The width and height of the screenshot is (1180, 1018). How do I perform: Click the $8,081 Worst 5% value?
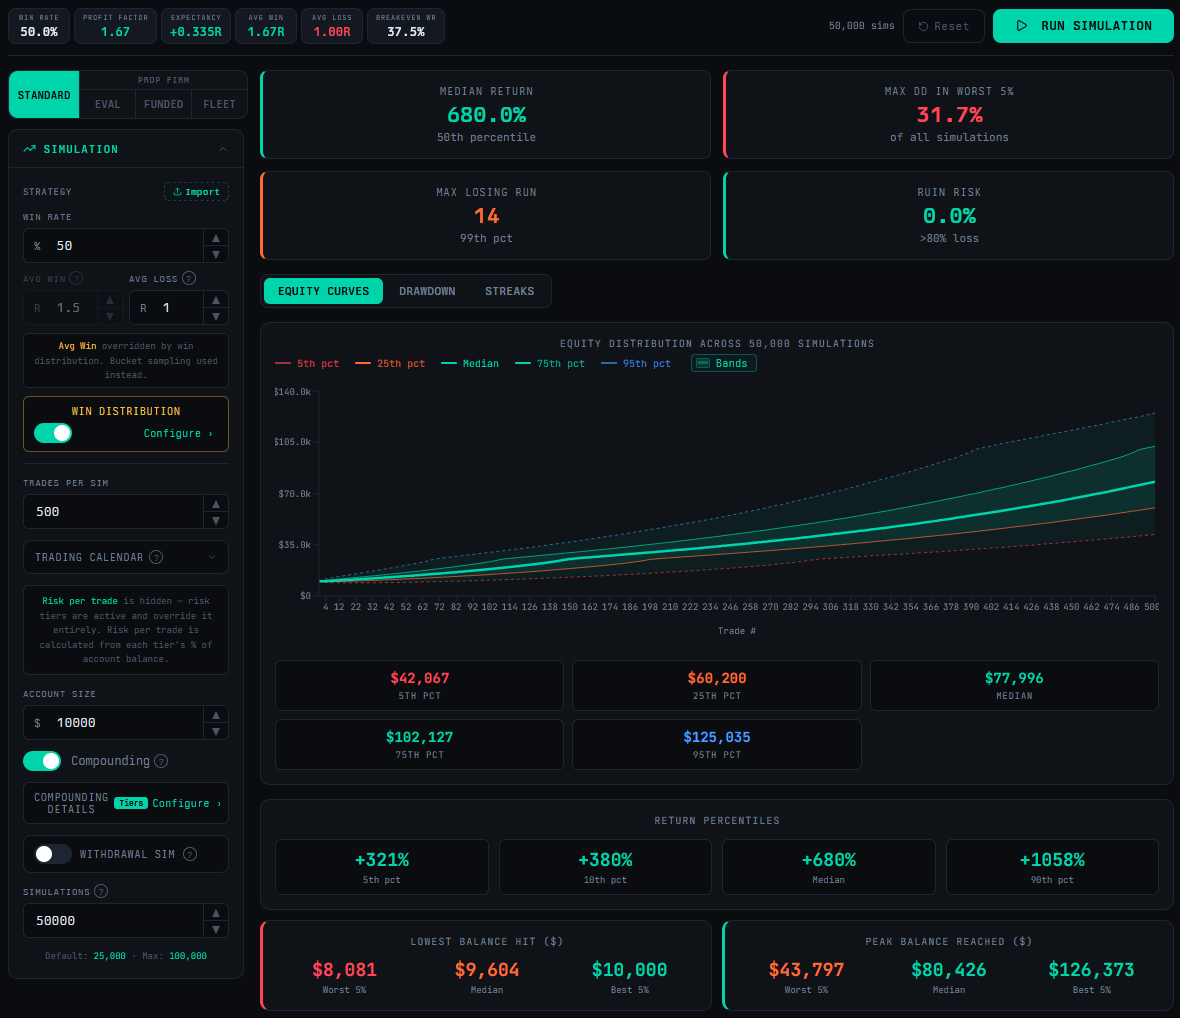(344, 970)
